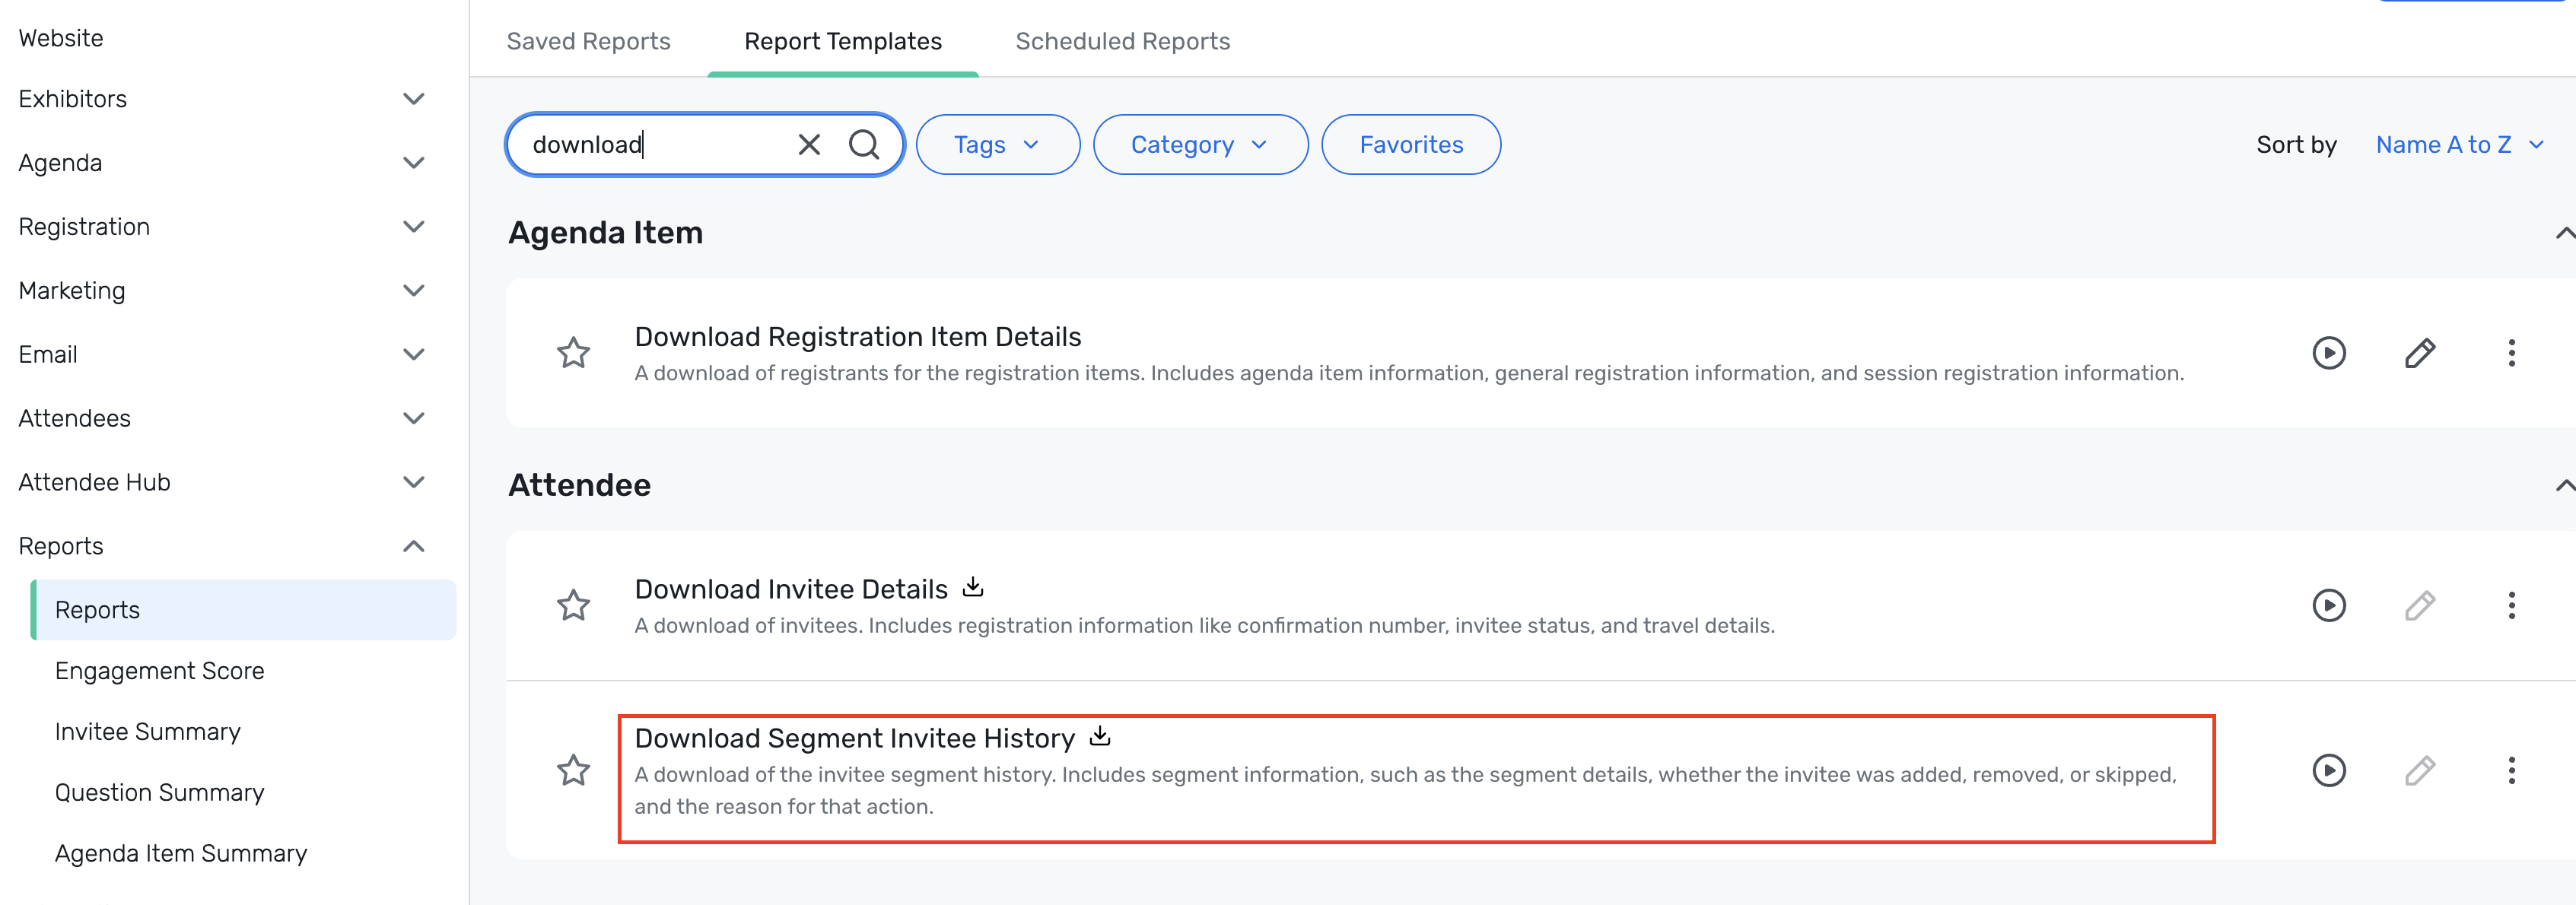The width and height of the screenshot is (2576, 905).
Task: Toggle star on Download Segment Invitee History
Action: (573, 770)
